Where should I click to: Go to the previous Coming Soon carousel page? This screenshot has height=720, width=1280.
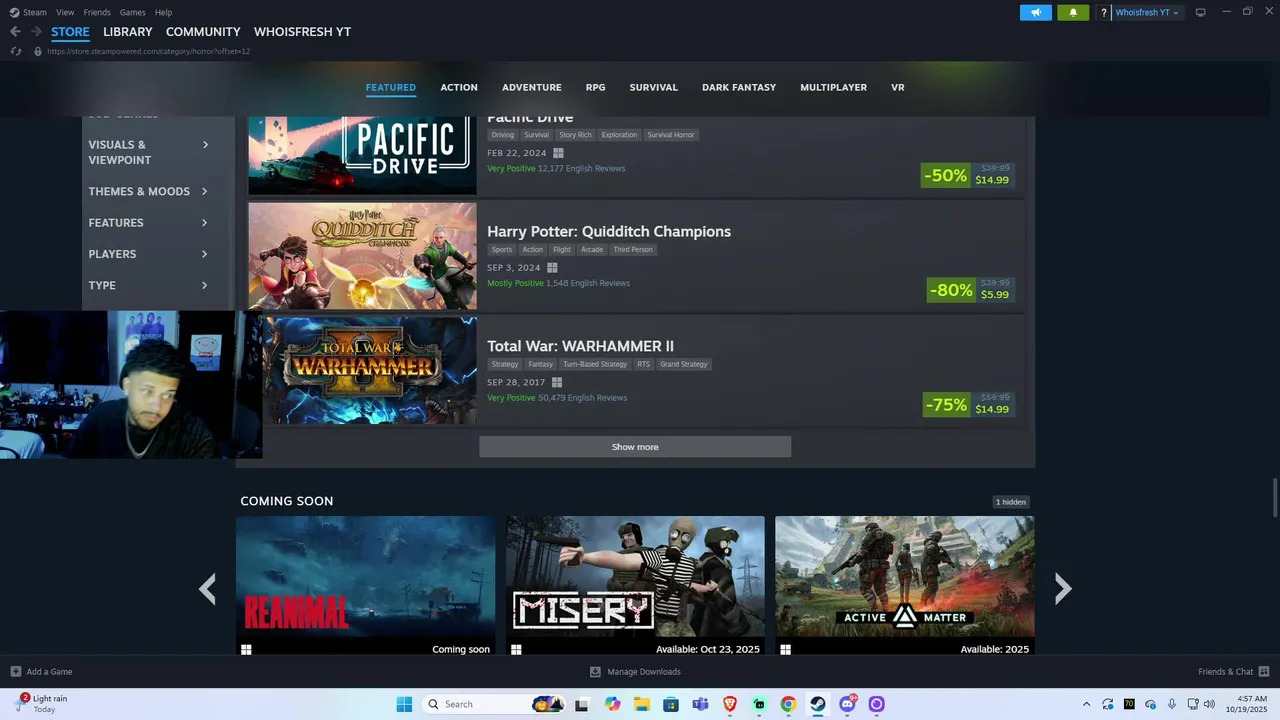[207, 589]
